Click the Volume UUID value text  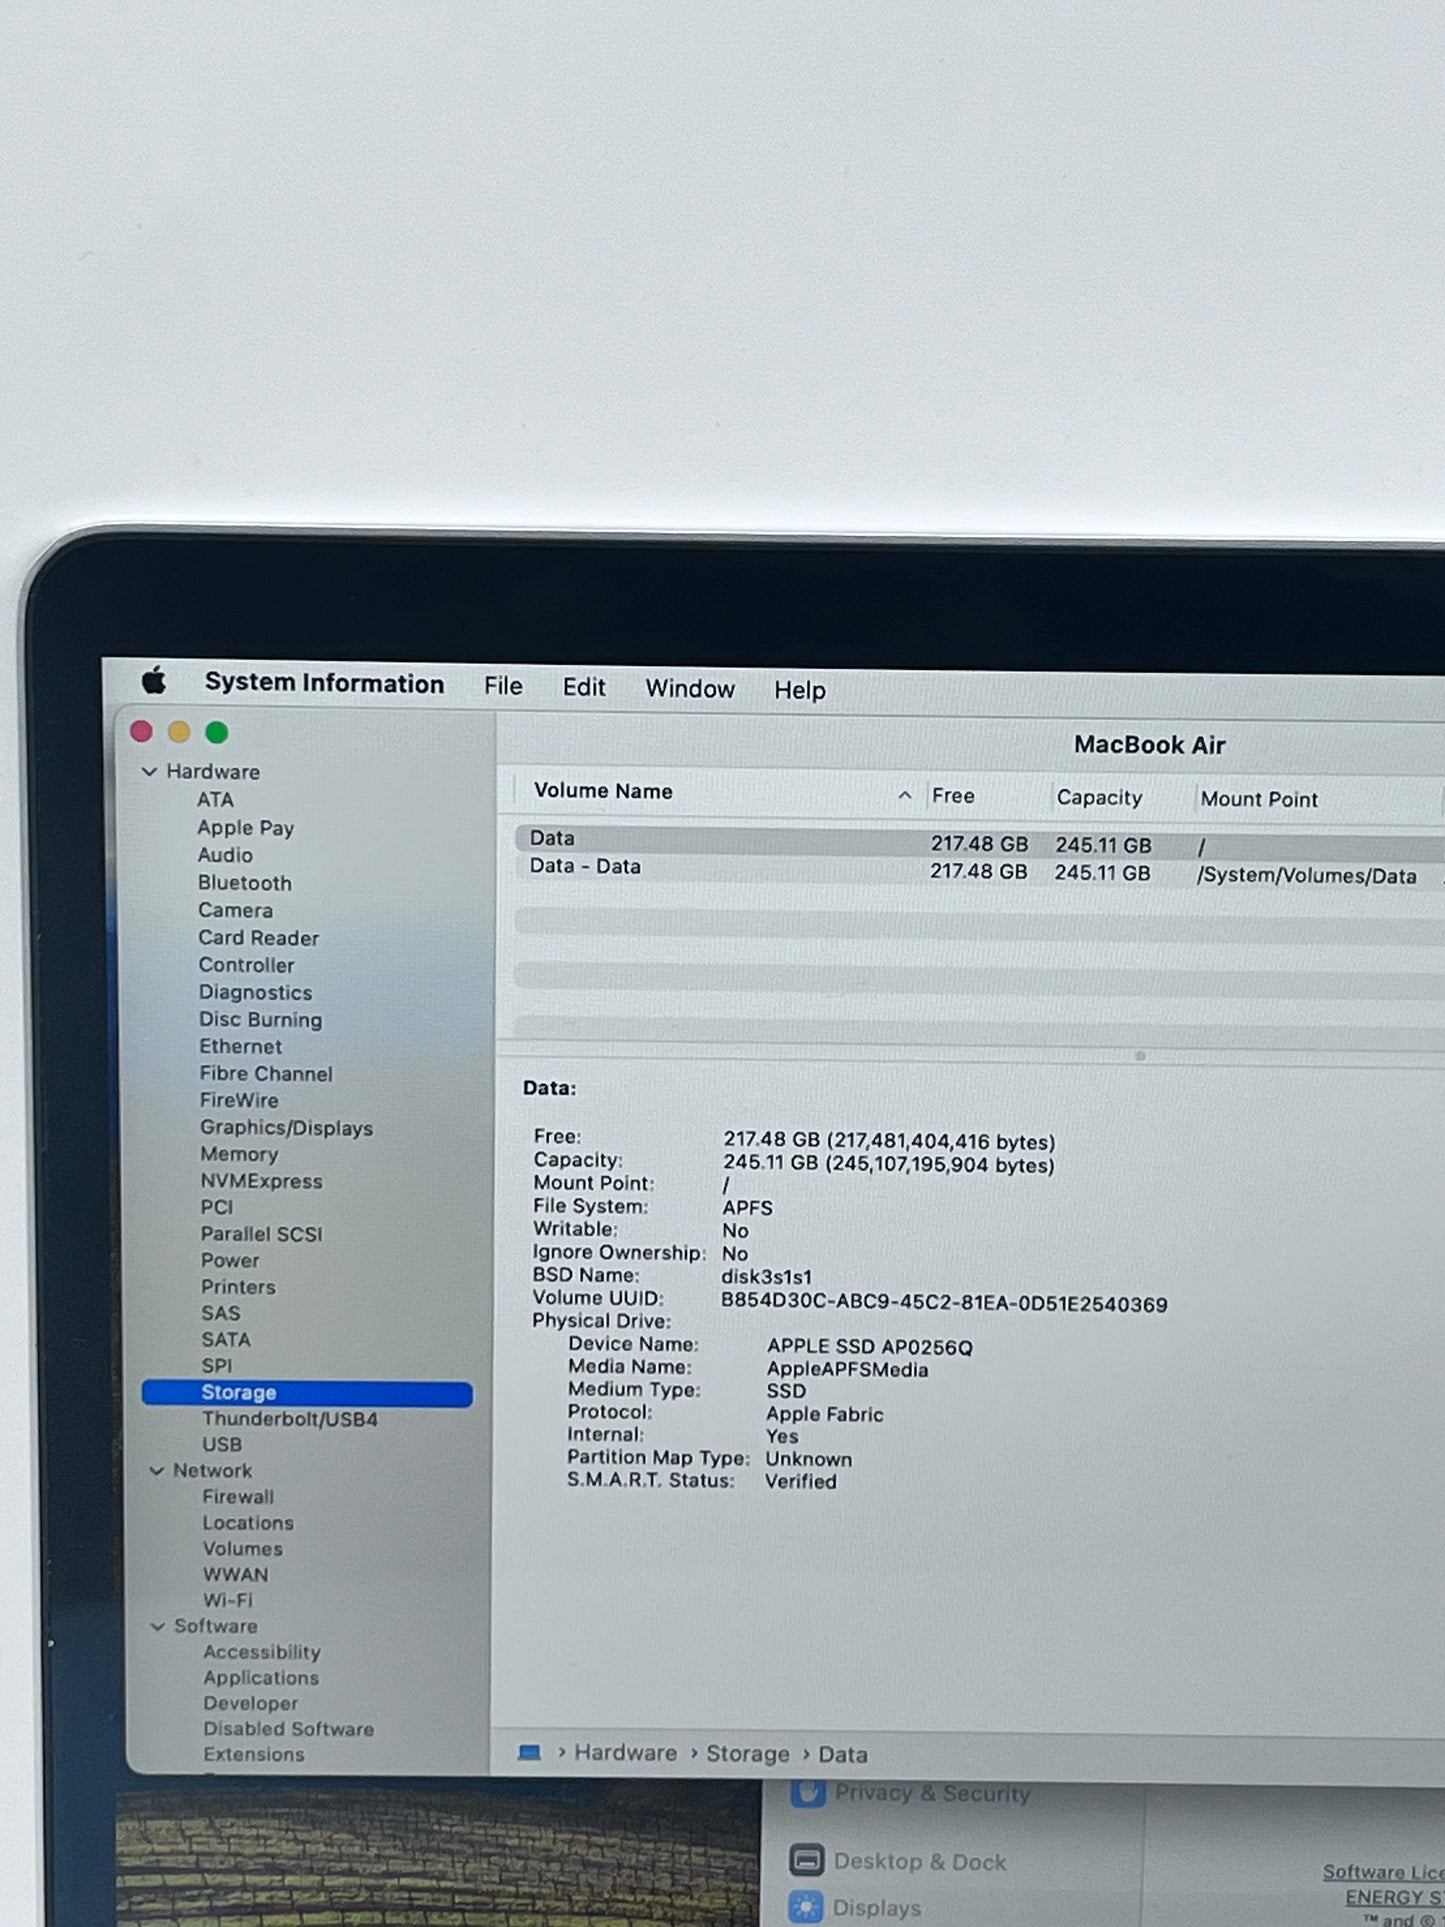tap(944, 1303)
